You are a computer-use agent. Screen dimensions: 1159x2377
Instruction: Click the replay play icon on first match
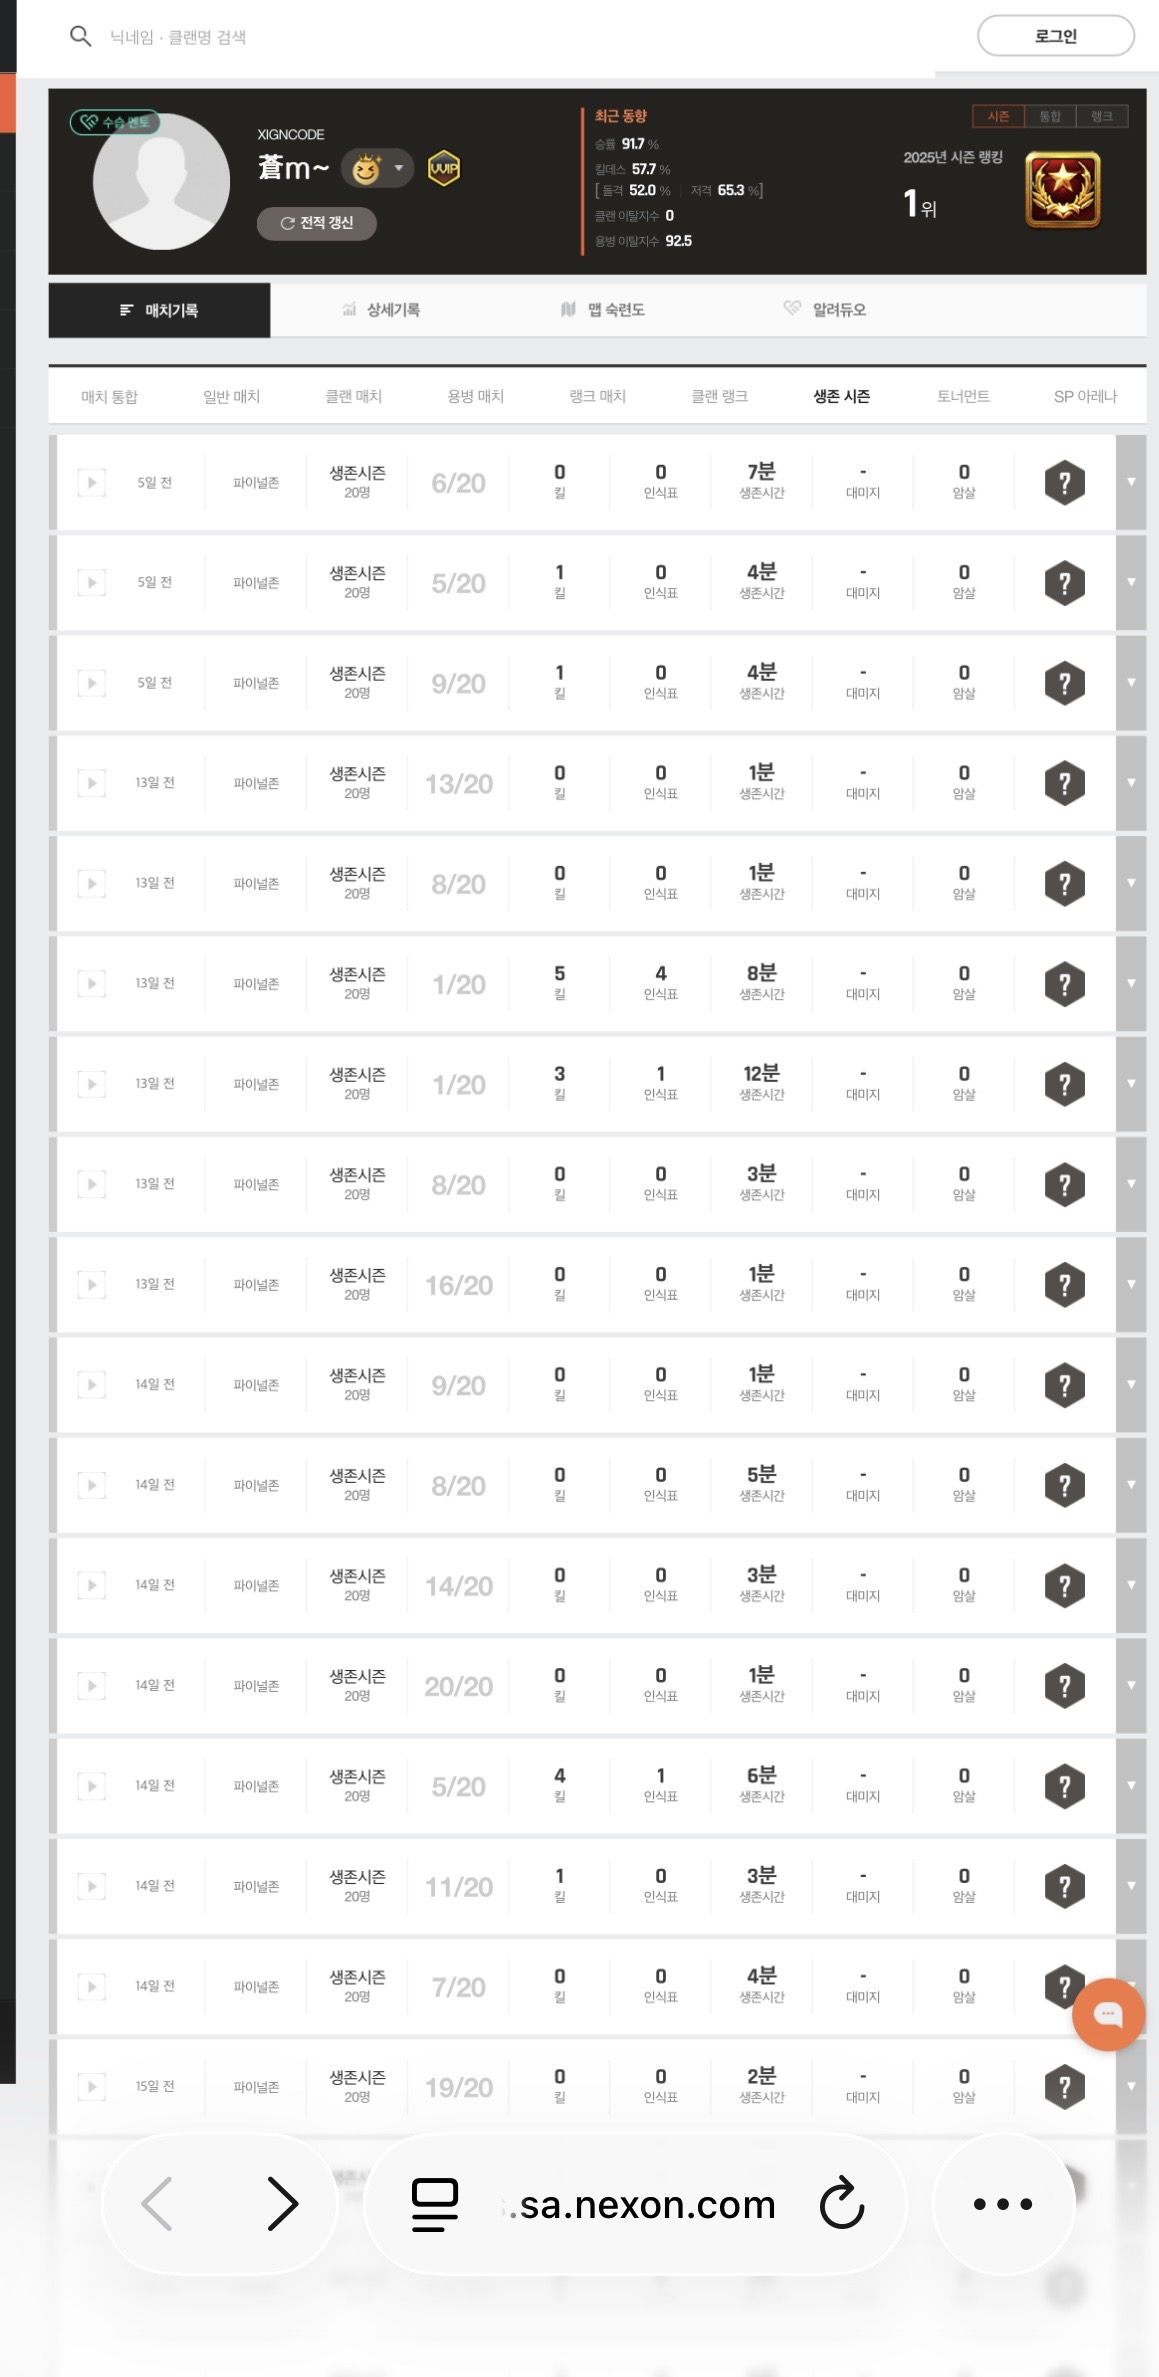tap(91, 483)
